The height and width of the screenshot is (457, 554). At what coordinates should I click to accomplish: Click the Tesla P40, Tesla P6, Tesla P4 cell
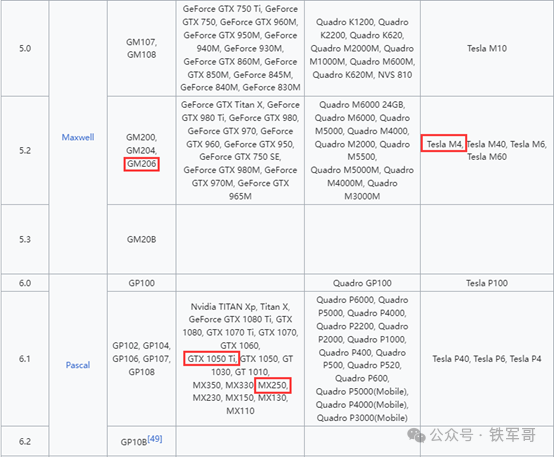[487, 358]
